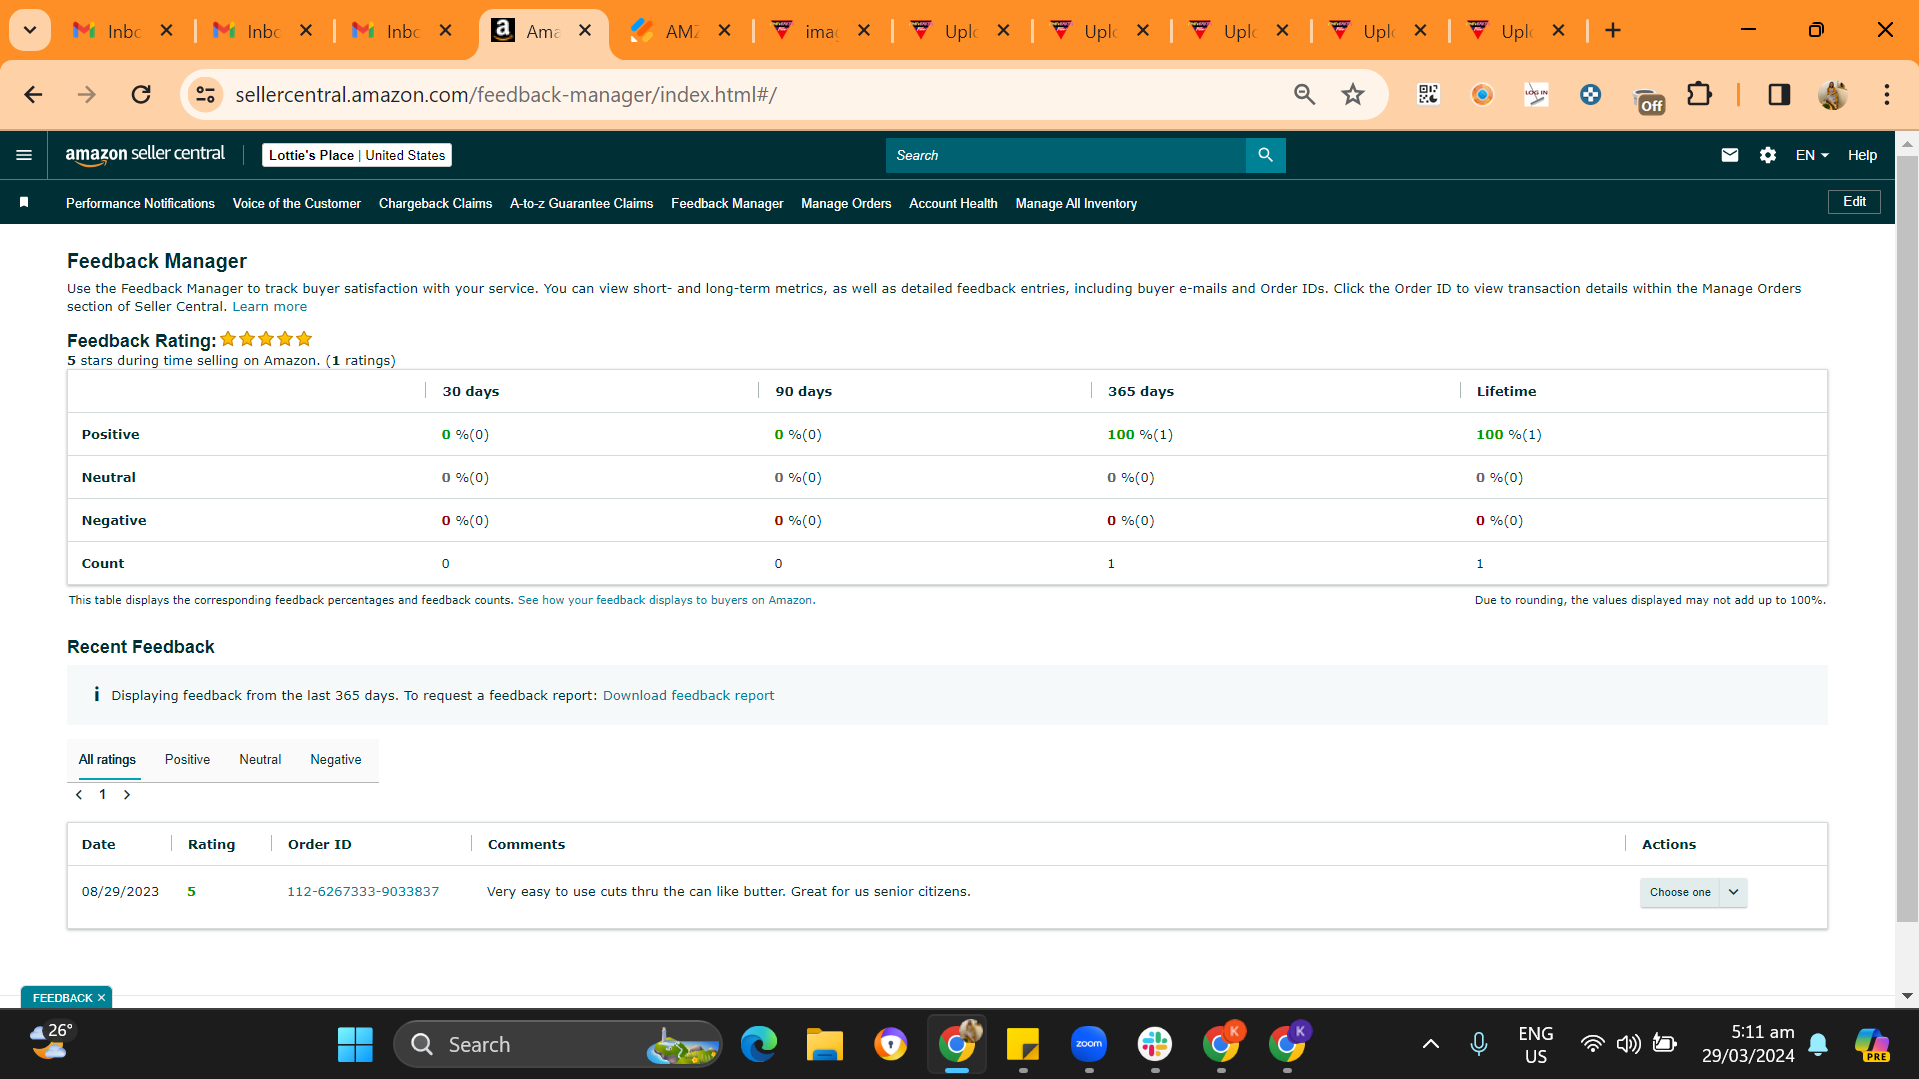This screenshot has width=1919, height=1079.
Task: Click the Windows taskbar search box
Action: pos(558,1044)
